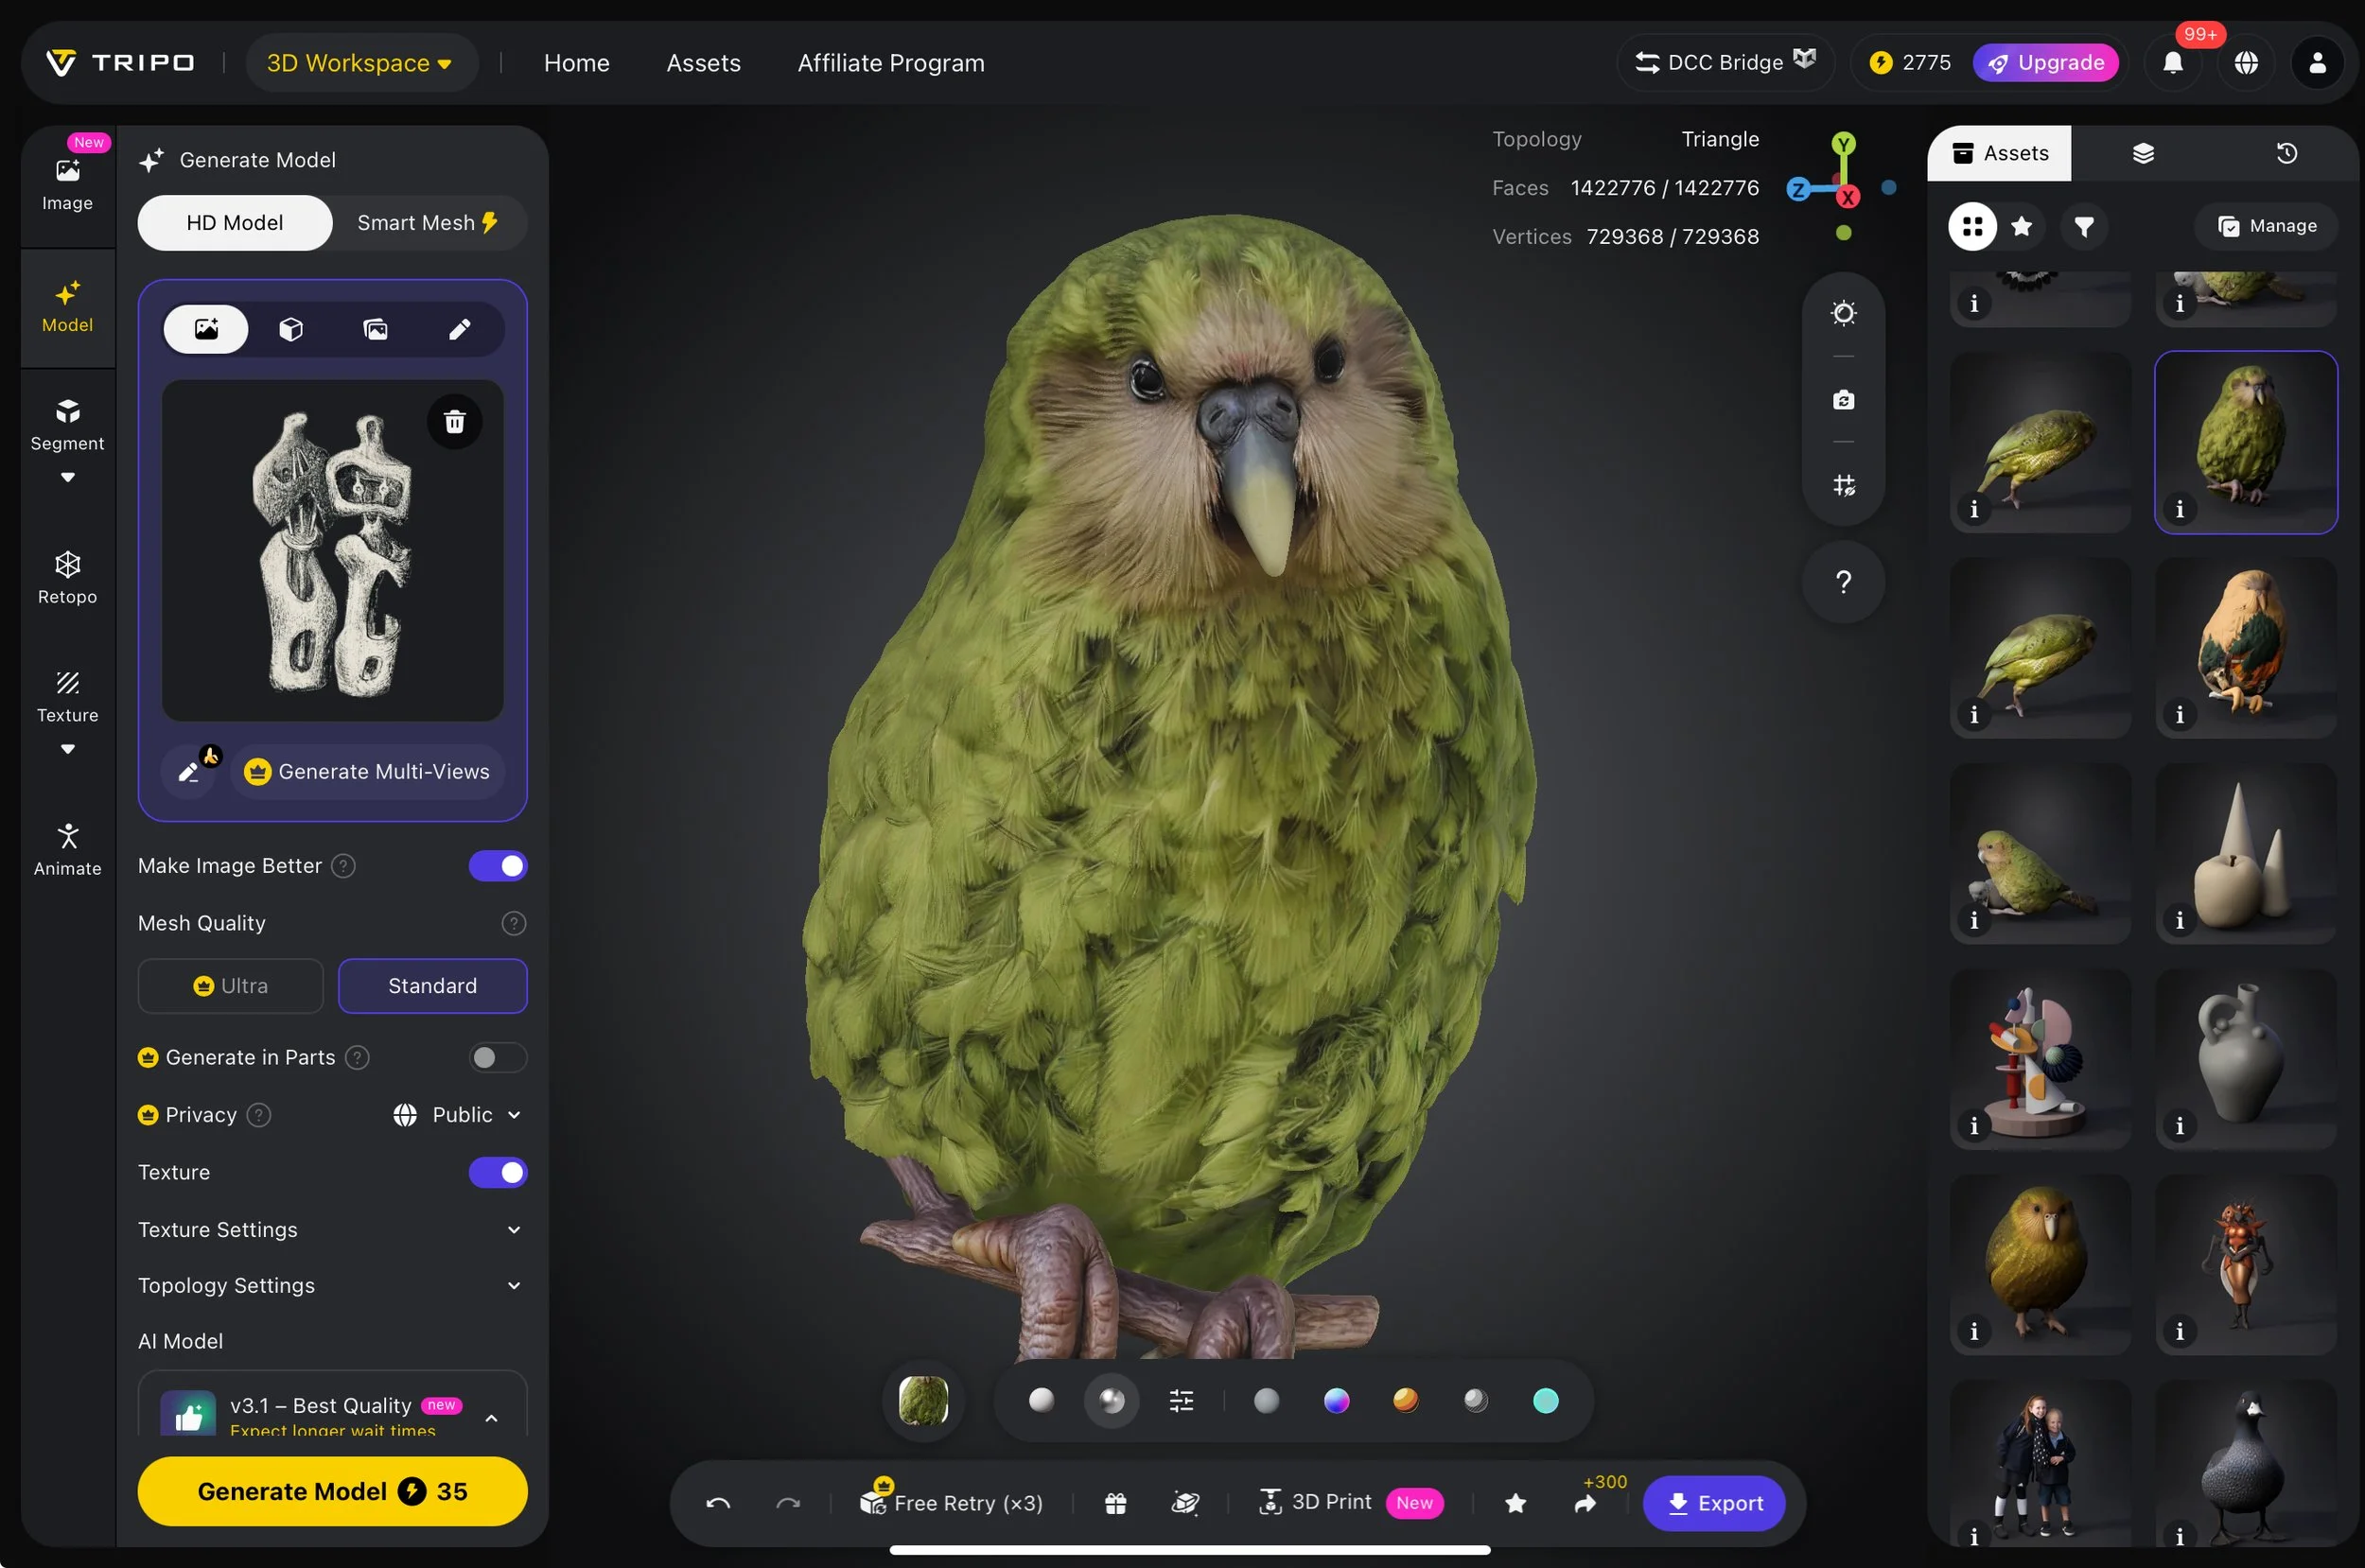This screenshot has height=1568, width=2365.
Task: Click the Upgrade button
Action: pos(2046,63)
